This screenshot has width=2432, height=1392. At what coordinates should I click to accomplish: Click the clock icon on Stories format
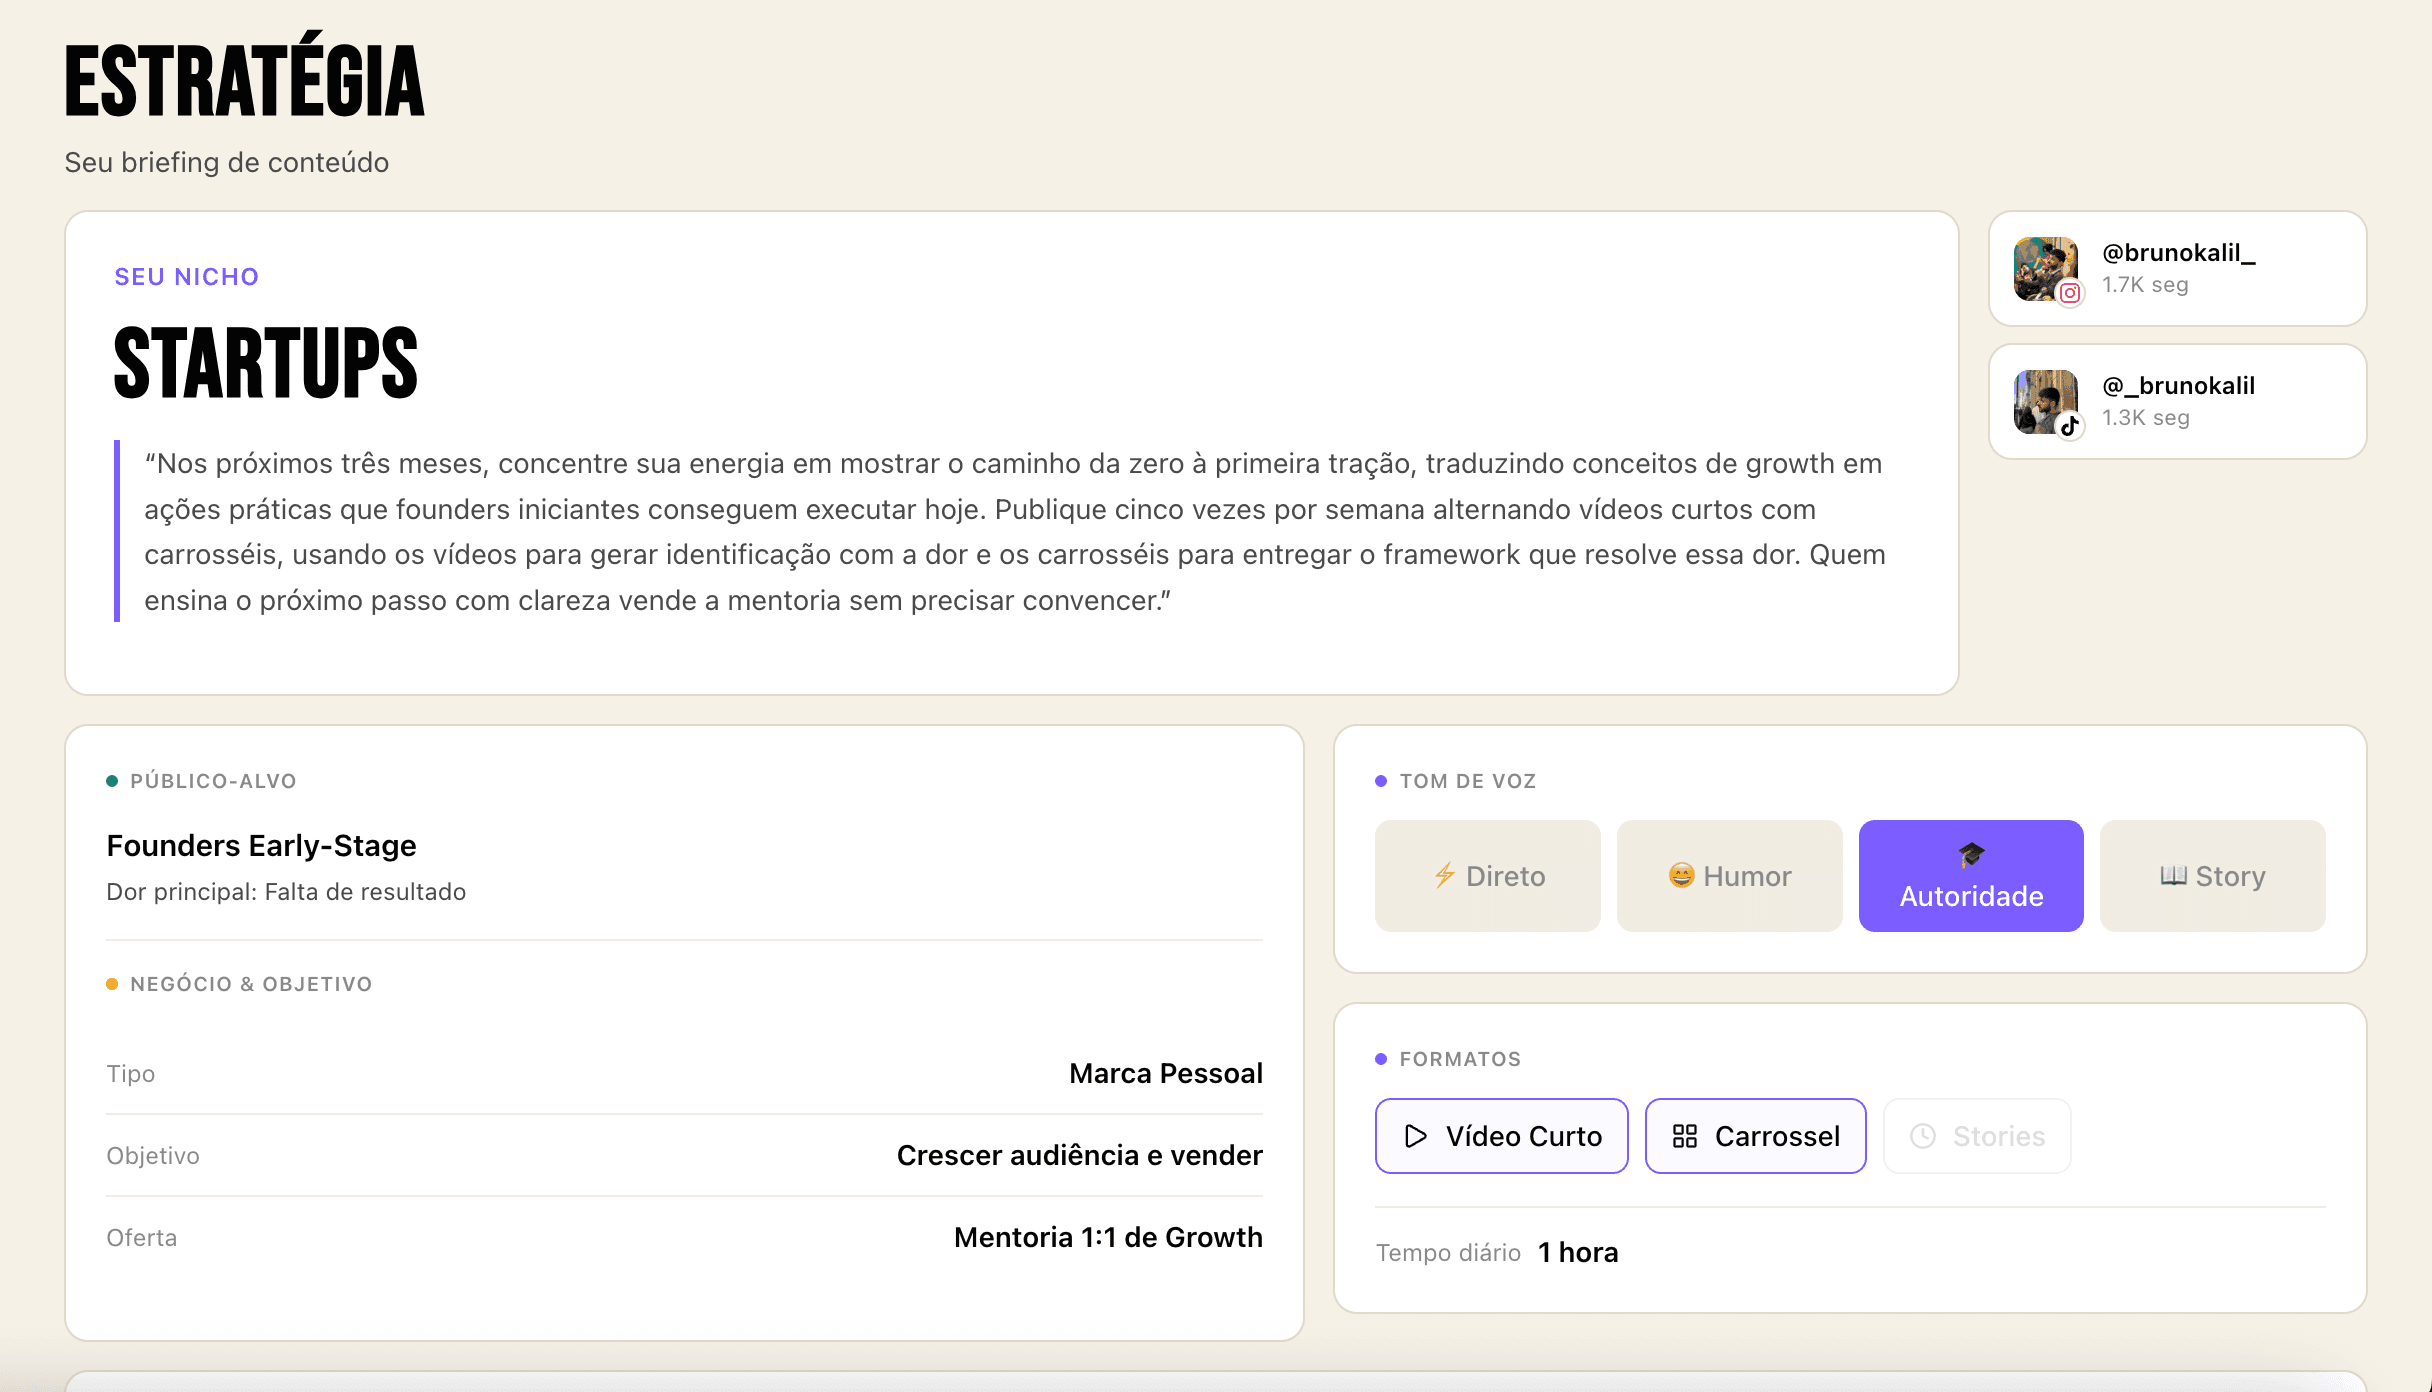click(x=1923, y=1136)
